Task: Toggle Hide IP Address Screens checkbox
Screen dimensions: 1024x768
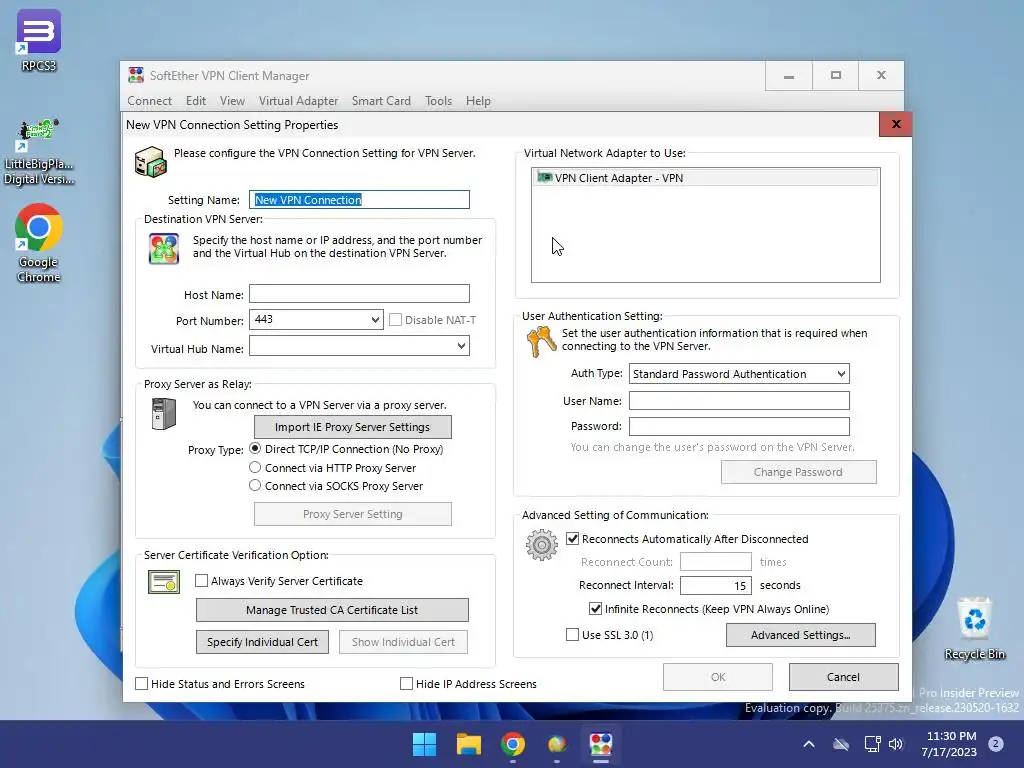Action: 406,683
